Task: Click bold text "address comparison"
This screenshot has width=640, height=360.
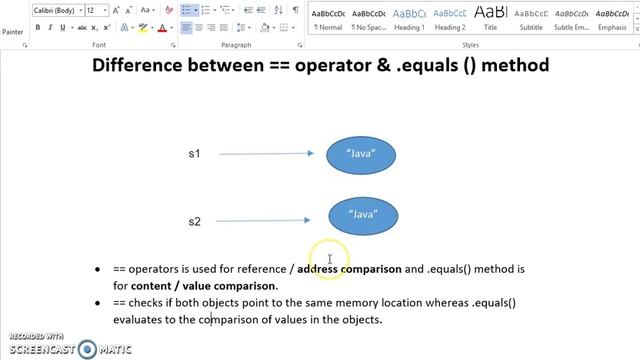Action: pyautogui.click(x=349, y=269)
